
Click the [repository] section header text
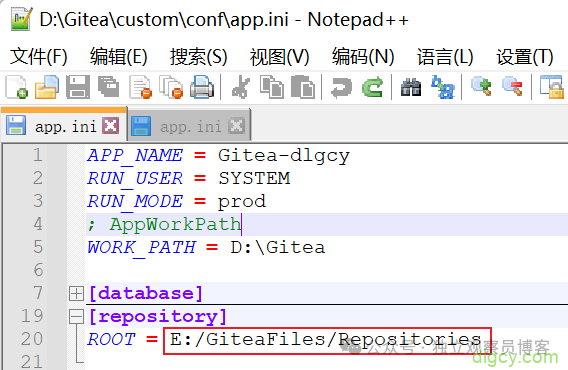coord(158,316)
